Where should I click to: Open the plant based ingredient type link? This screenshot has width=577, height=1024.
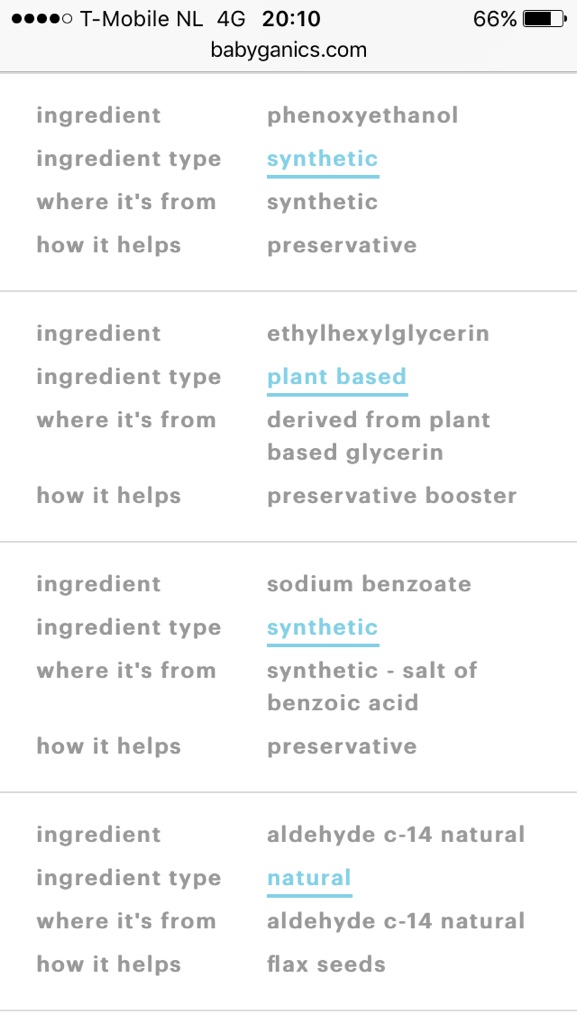coord(337,377)
